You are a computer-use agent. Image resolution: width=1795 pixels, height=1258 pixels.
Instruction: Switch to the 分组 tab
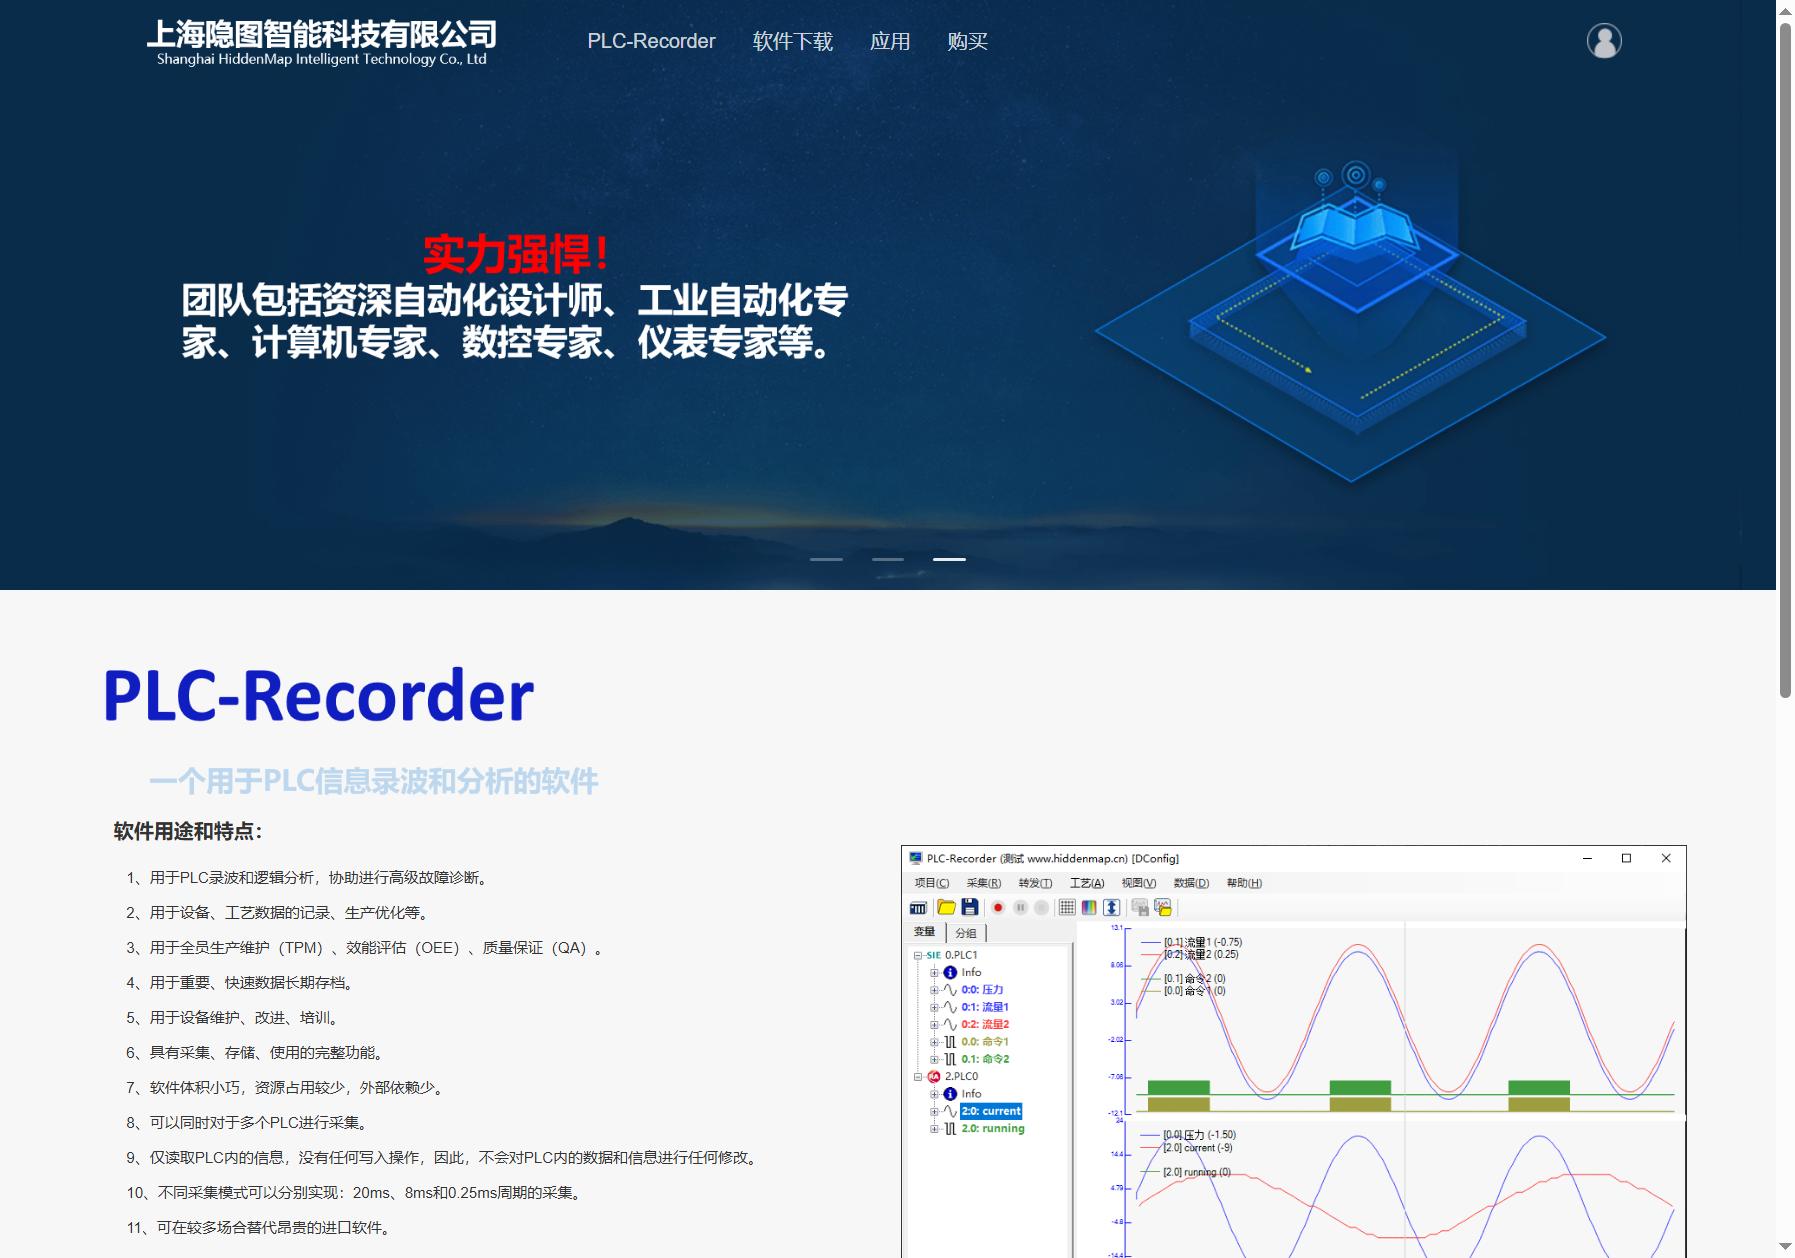(x=966, y=933)
